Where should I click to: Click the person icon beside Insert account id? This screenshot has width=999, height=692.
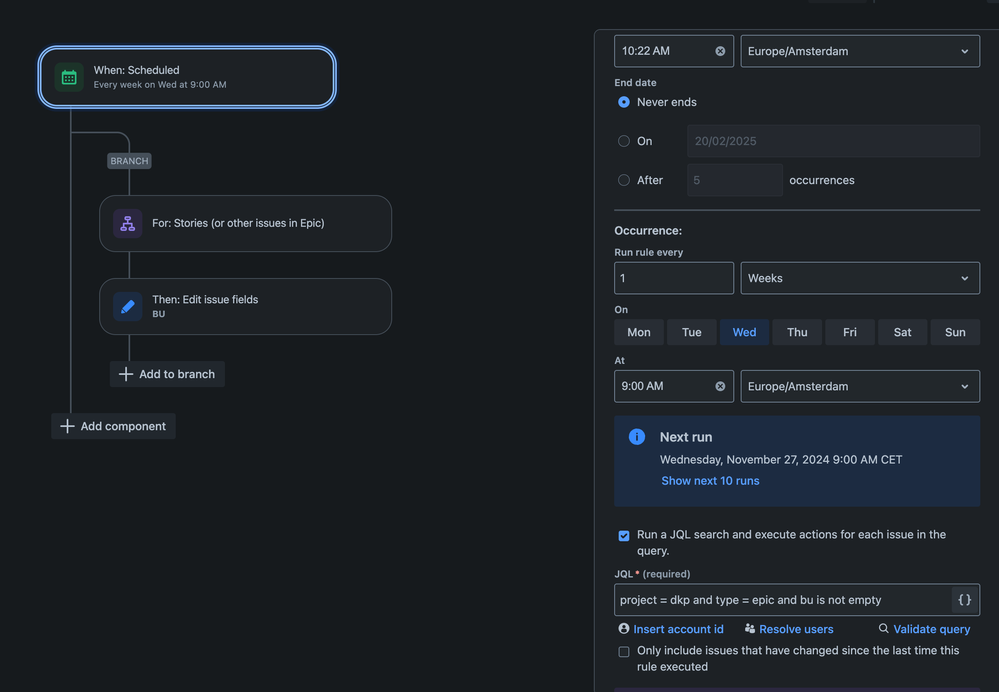(624, 628)
